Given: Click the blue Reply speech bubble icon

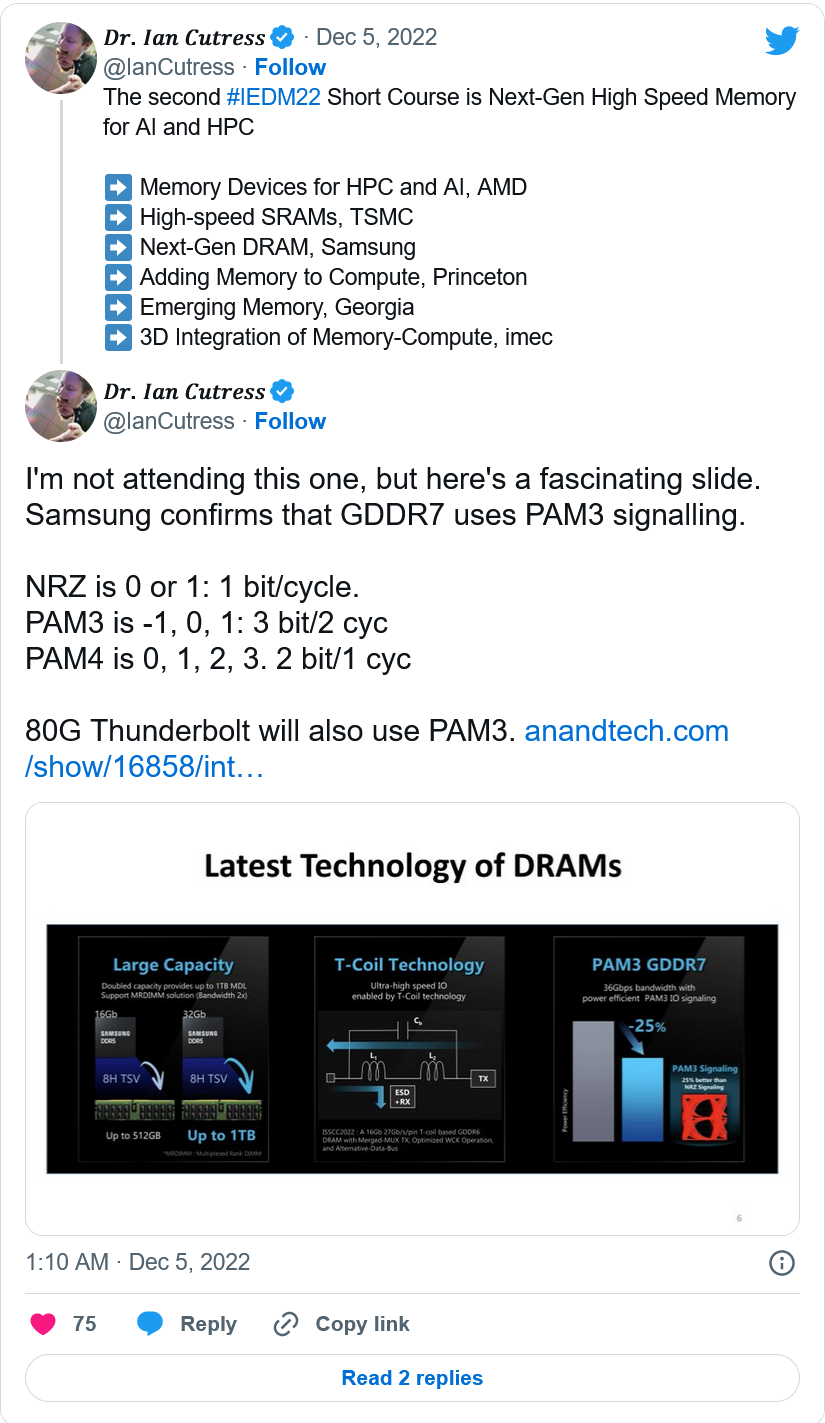Looking at the screenshot, I should click(x=150, y=1324).
